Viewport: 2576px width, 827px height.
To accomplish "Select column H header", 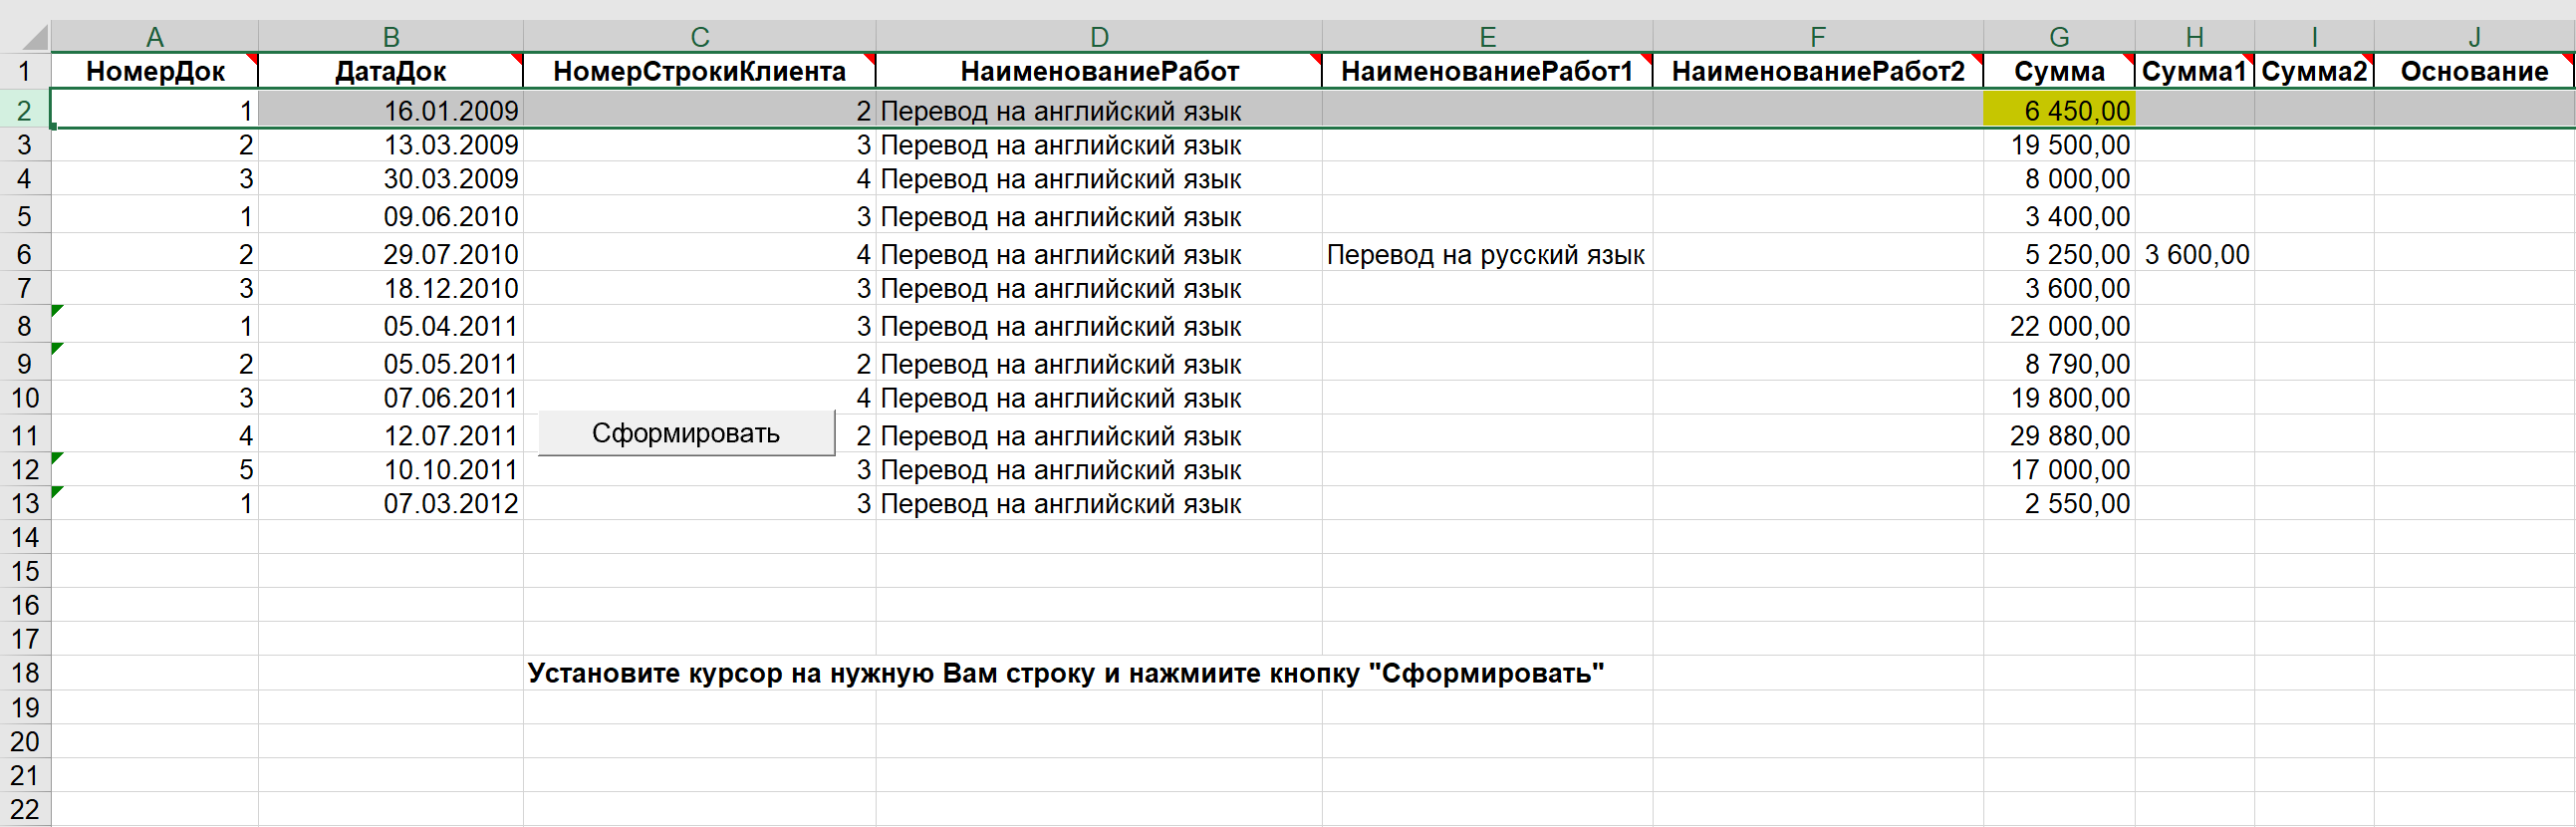I will pos(2195,37).
